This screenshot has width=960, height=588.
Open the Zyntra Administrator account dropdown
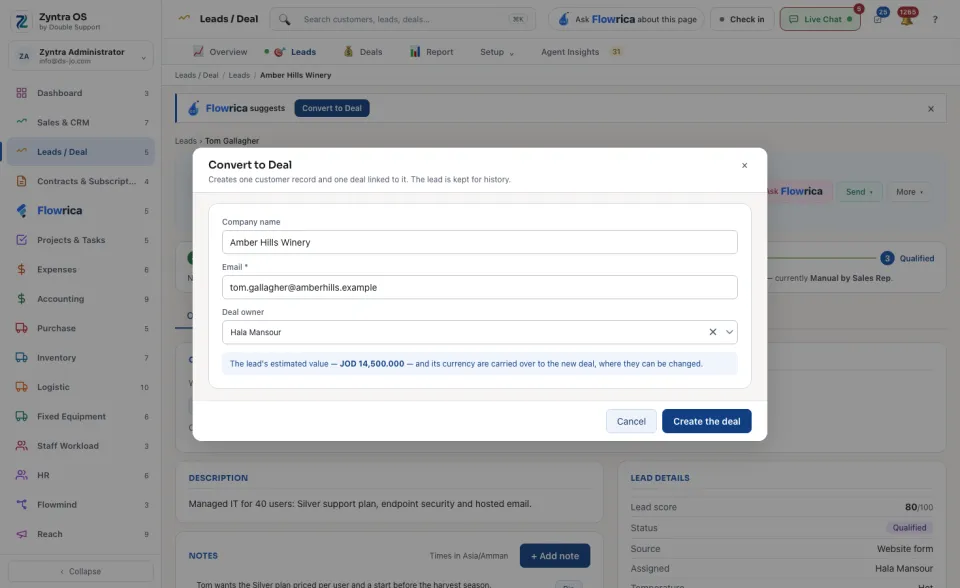81,56
